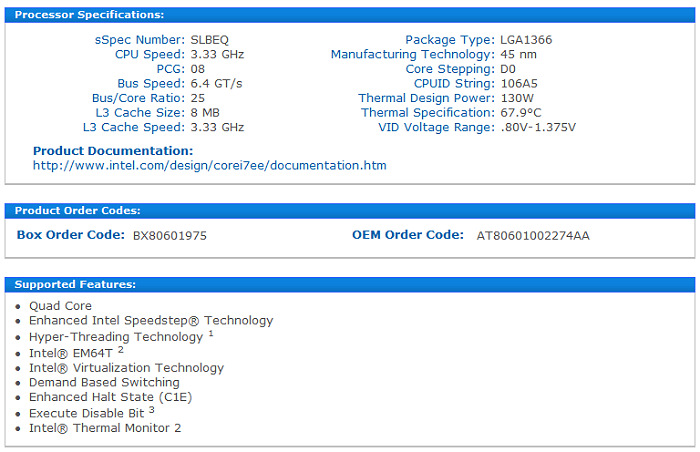Click the Product Order Codes header bar
The image size is (700, 452).
pos(77,211)
